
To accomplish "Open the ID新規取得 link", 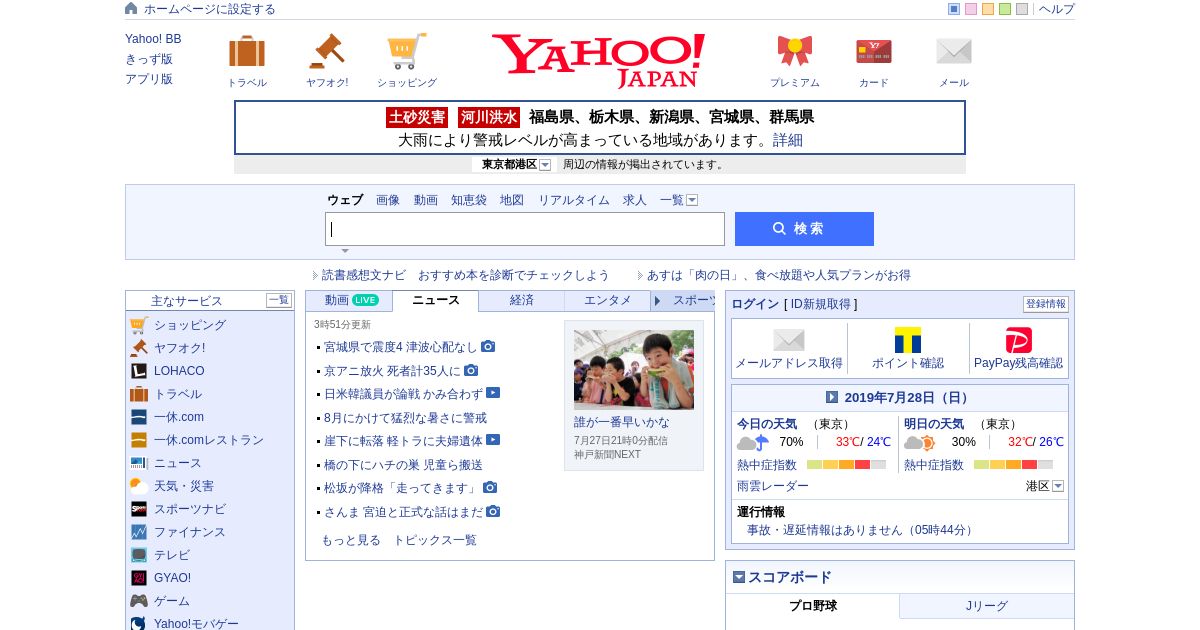I will (821, 304).
